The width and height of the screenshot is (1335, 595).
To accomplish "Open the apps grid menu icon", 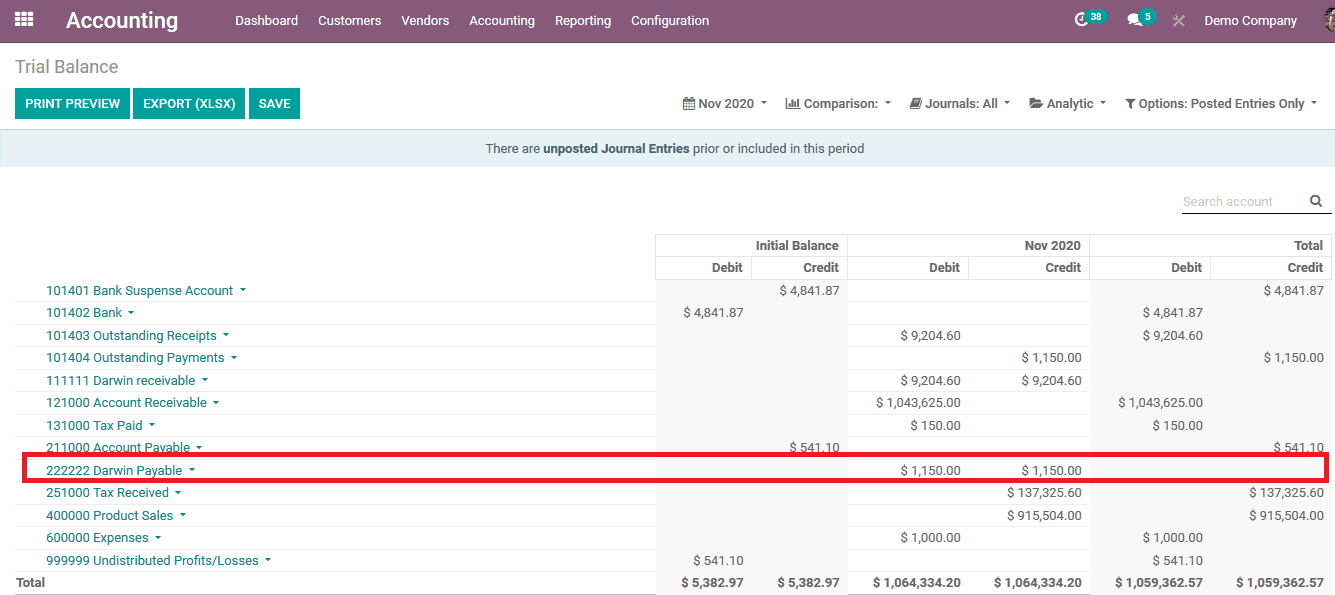I will tap(24, 19).
